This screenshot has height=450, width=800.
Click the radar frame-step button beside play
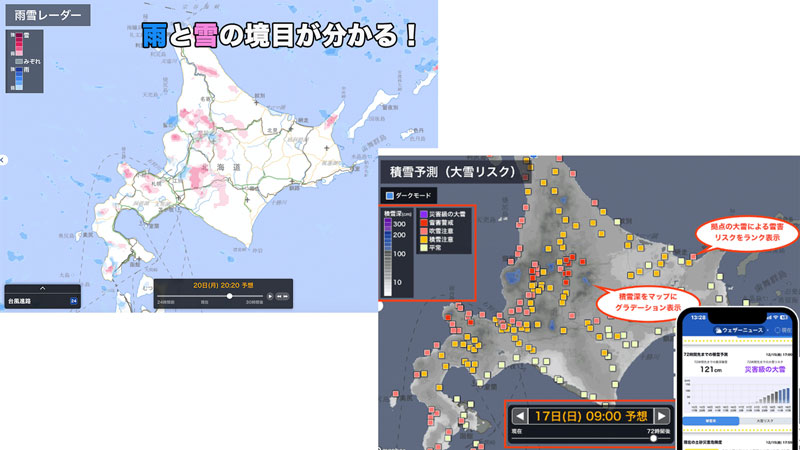283,297
